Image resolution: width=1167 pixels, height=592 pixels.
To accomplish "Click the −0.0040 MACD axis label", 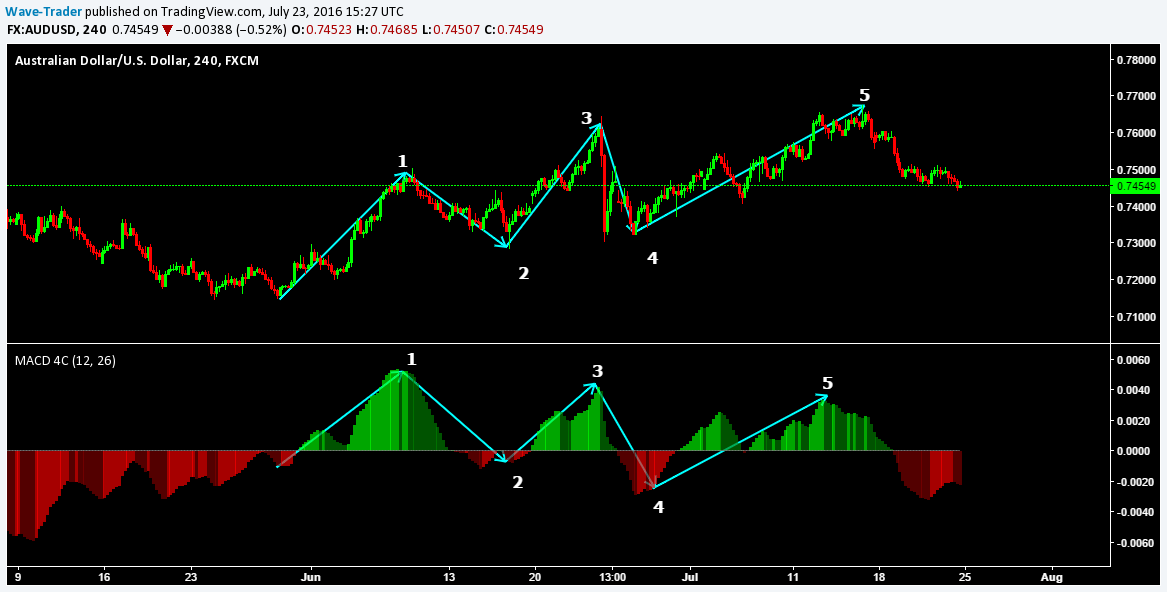I will tap(1134, 512).
